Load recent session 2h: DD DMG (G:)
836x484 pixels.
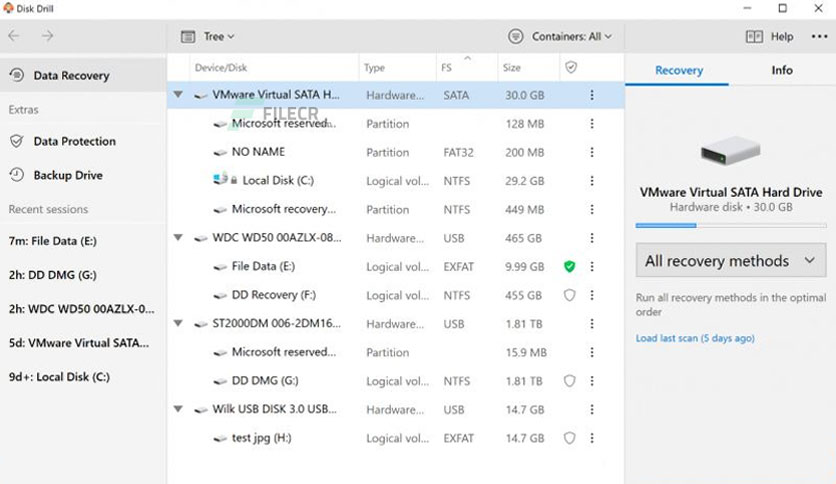click(53, 275)
